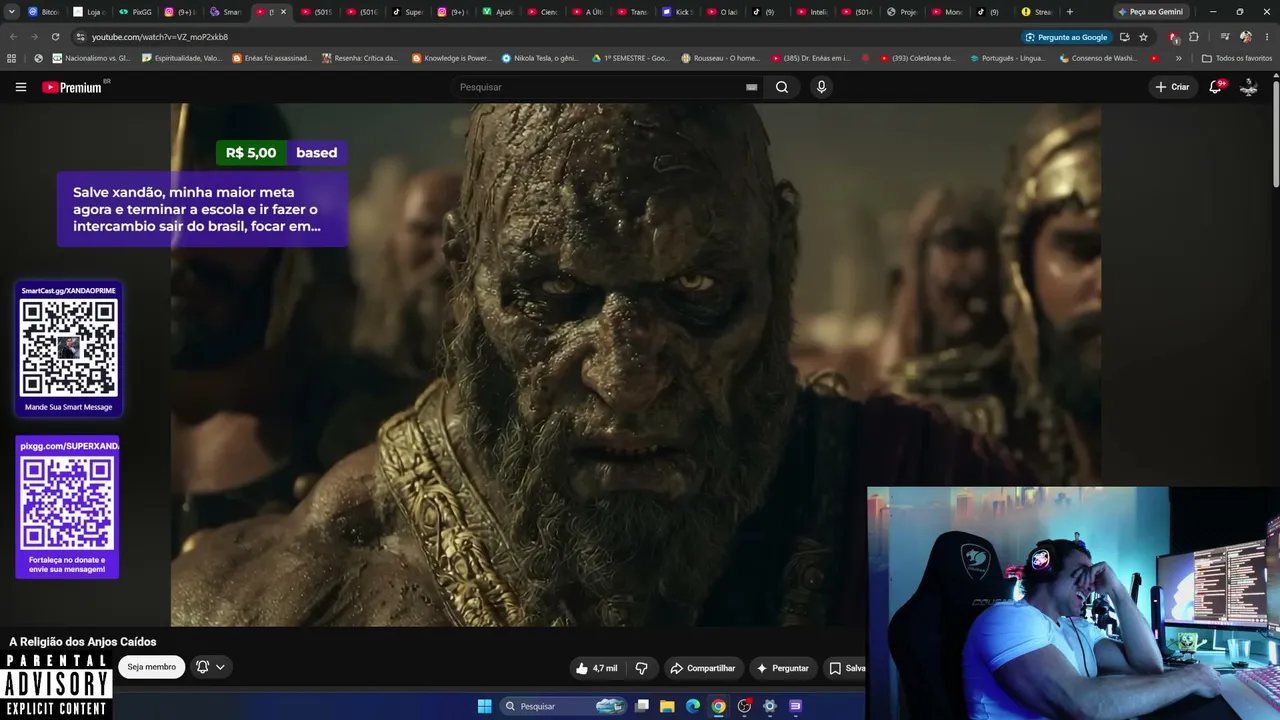This screenshot has height=720, width=1280.
Task: Open the Nikola Tesla bookmark
Action: (540, 58)
